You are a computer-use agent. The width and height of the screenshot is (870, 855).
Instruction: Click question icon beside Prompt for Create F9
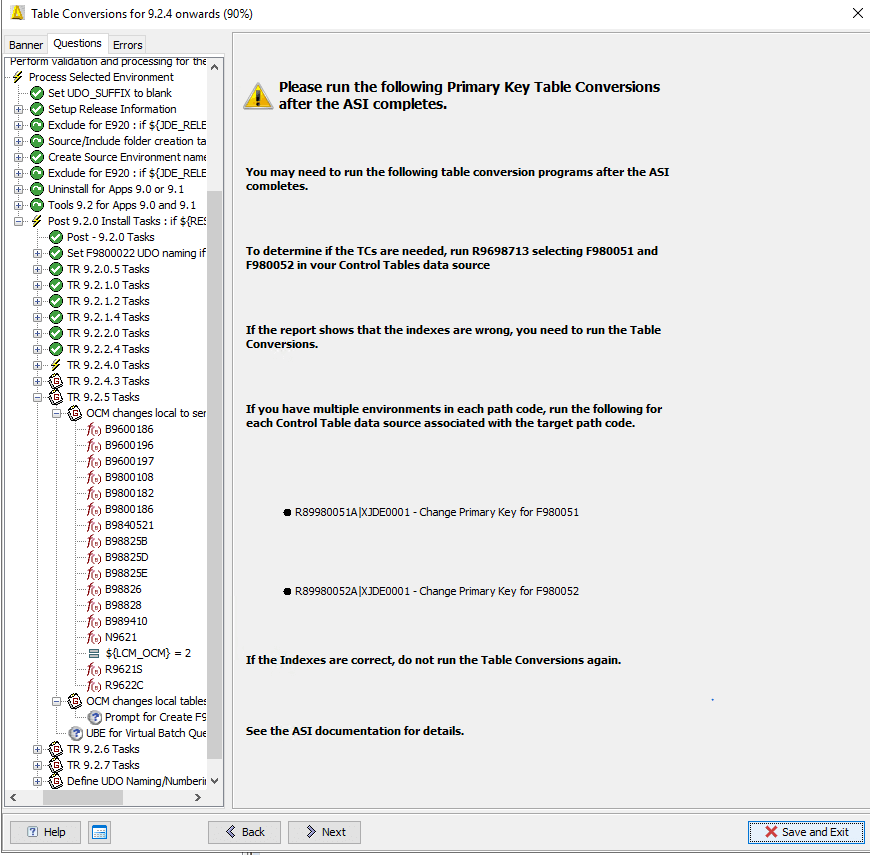pos(94,717)
